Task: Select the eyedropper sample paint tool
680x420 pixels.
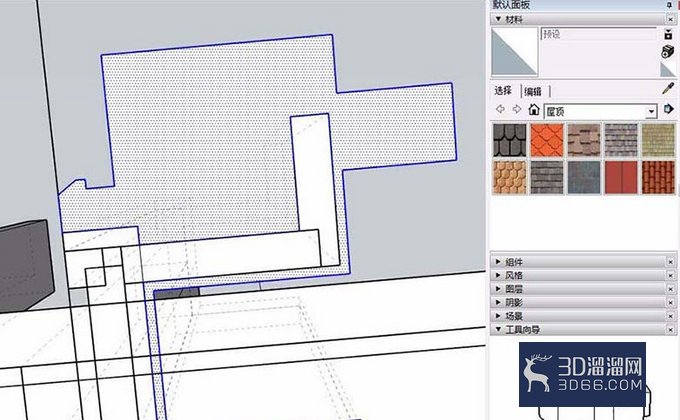Action: click(x=668, y=89)
